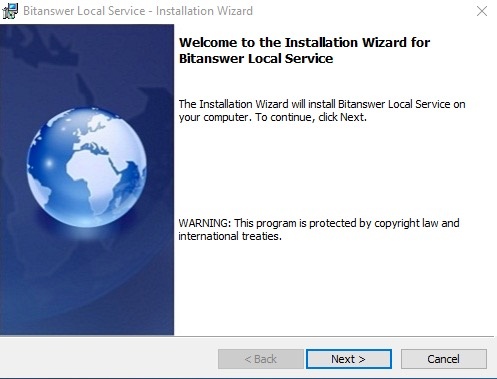Click the greyed-out < Back button
Viewport: 497px width, 379px height.
coord(261,359)
